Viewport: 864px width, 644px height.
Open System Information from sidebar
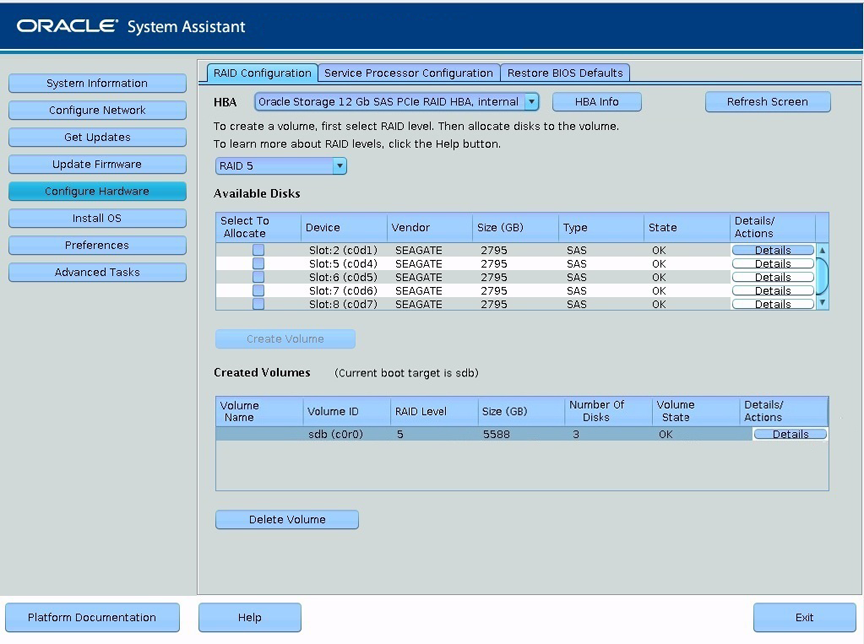[97, 83]
